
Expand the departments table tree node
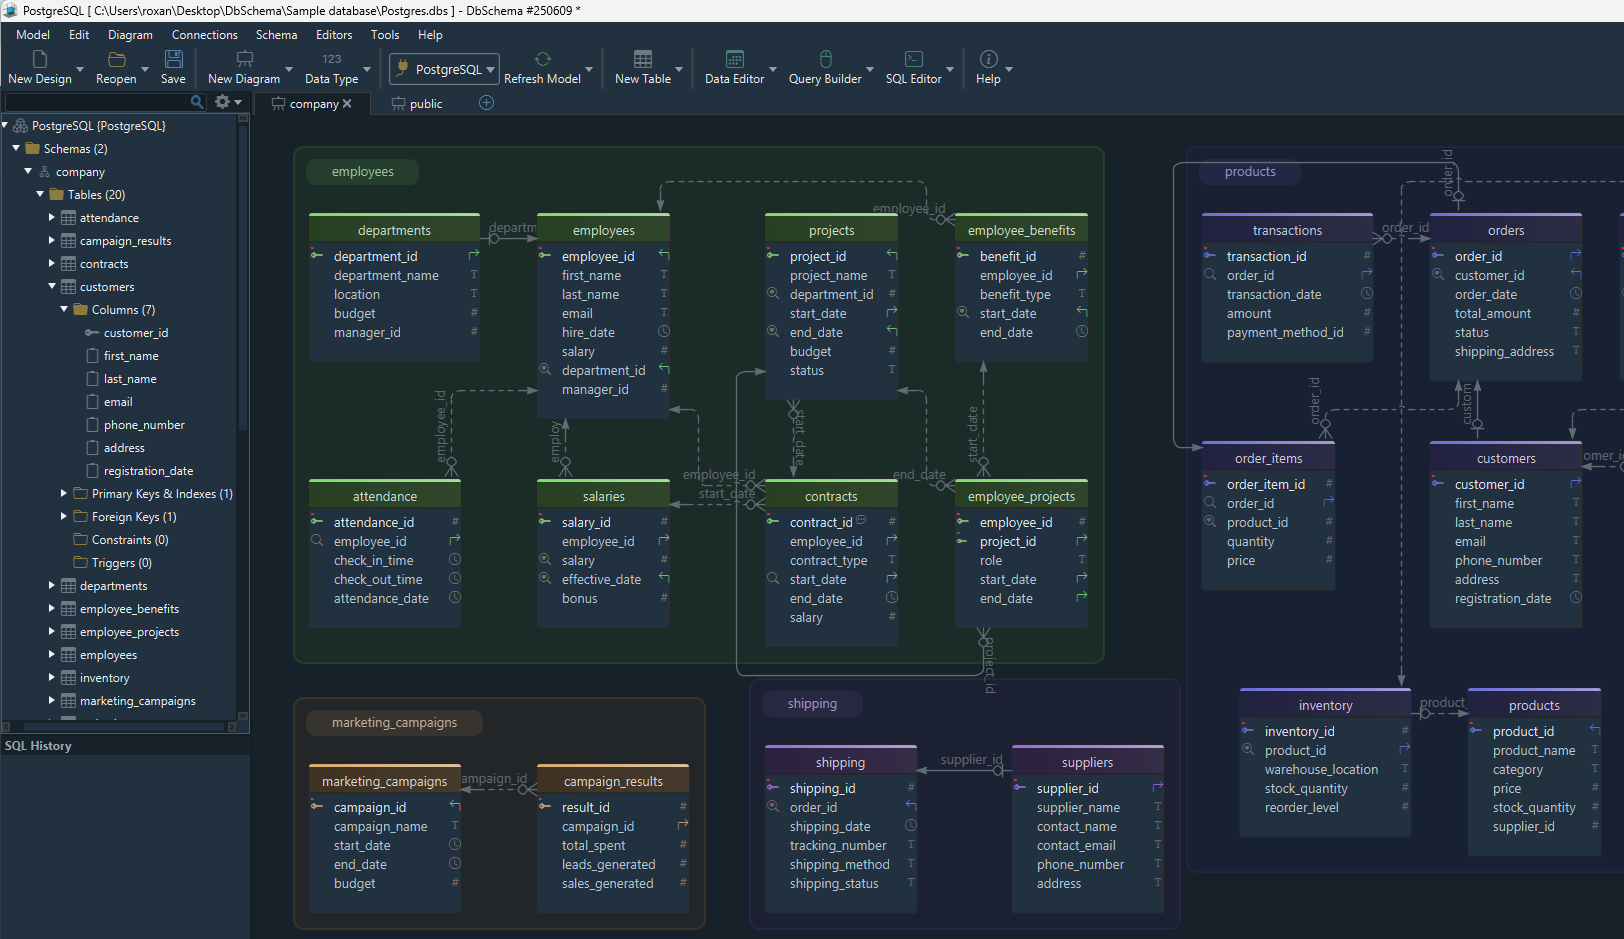[x=52, y=585]
